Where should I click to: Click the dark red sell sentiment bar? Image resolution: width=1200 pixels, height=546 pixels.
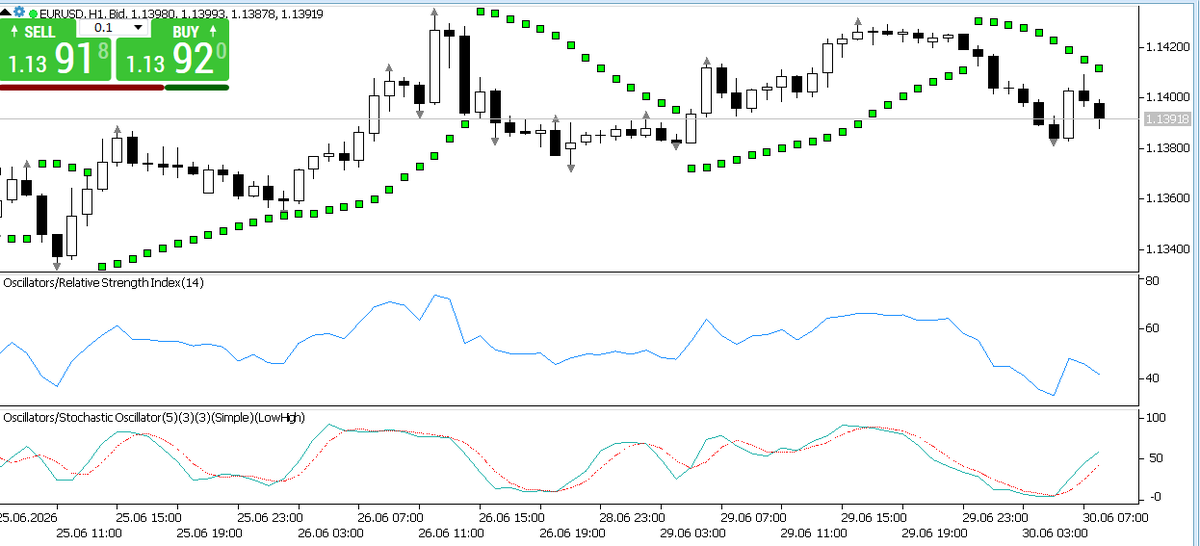point(81,87)
